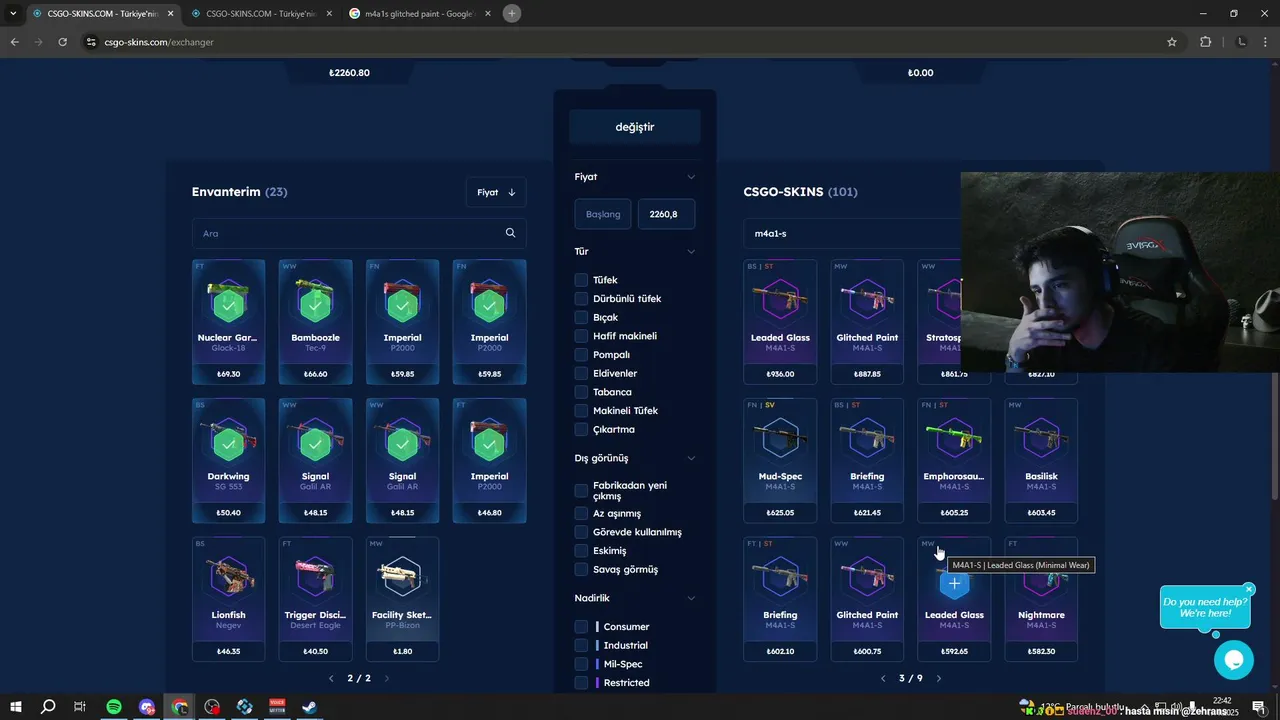1280x720 pixels.
Task: Enable the Industrial rarity checkbox
Action: click(581, 646)
